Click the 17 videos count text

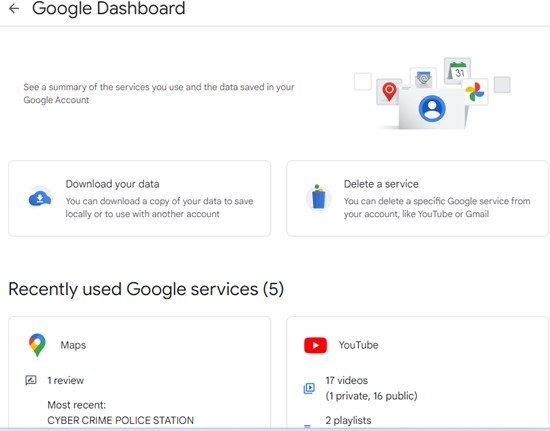[347, 381]
